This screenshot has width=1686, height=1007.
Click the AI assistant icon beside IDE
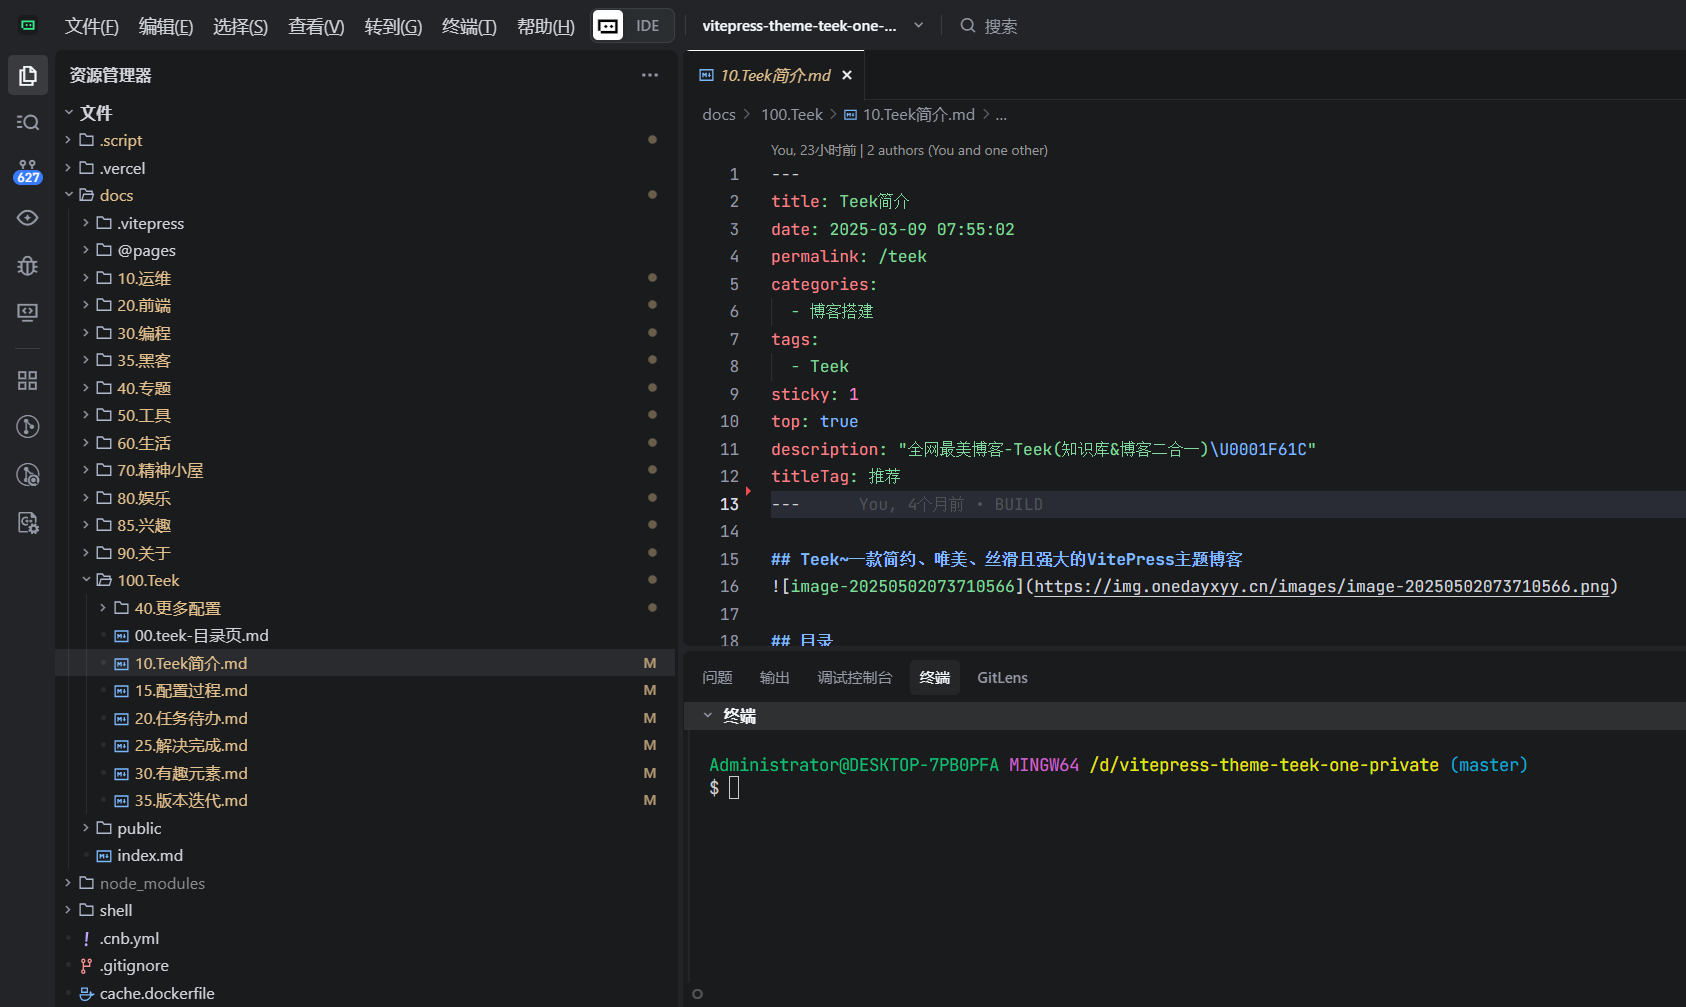(608, 26)
